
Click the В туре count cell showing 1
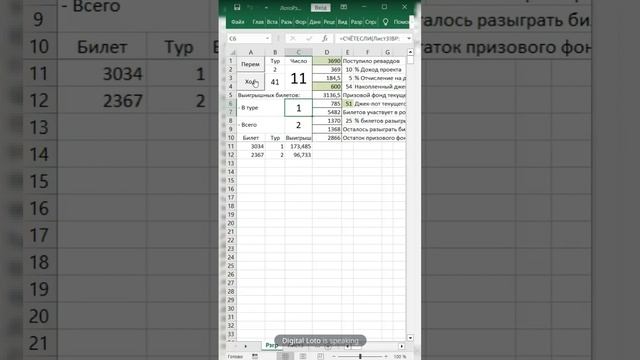(x=298, y=108)
